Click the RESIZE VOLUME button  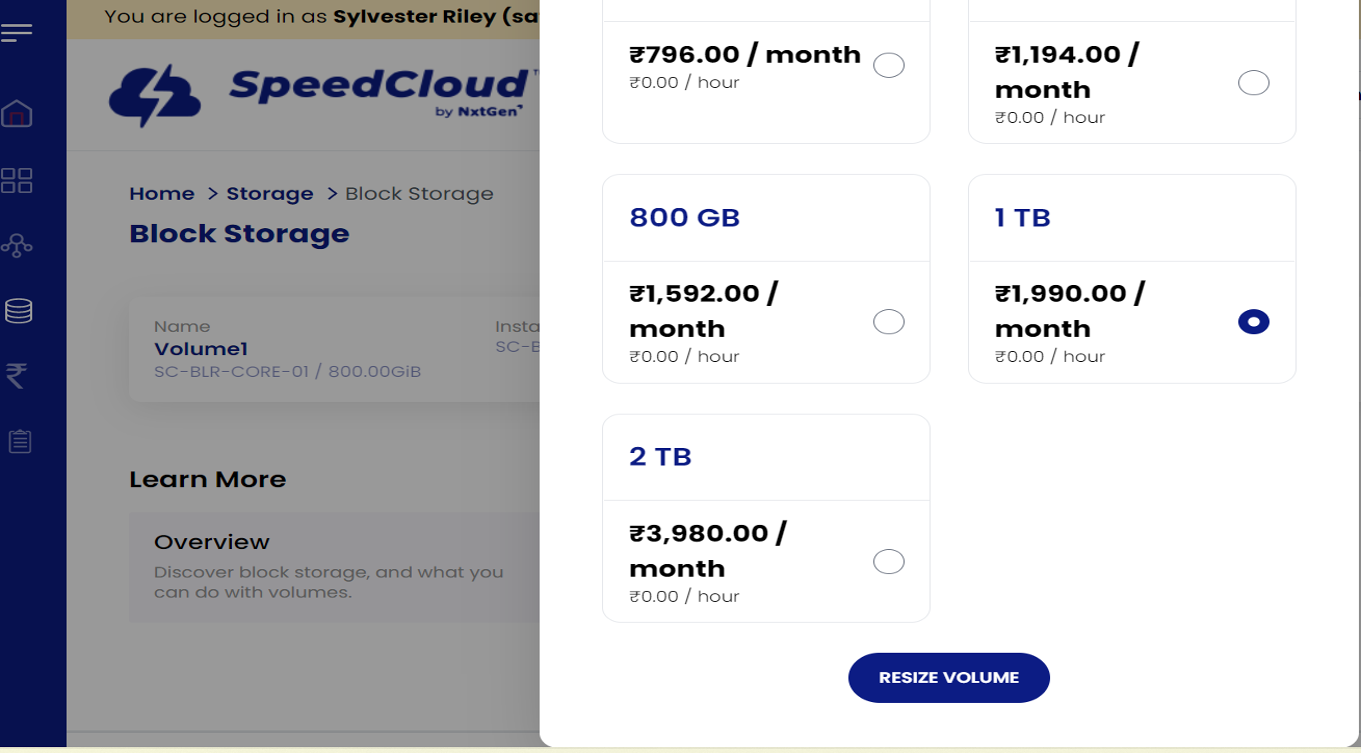coord(948,677)
